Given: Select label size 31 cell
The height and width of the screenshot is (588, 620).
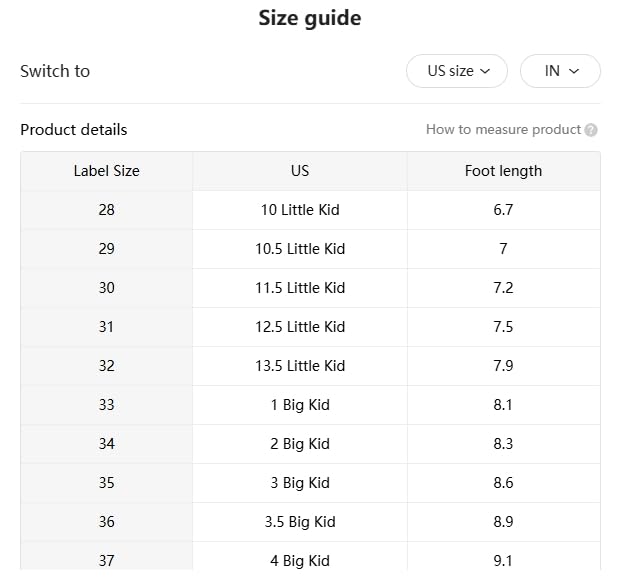Looking at the screenshot, I should pyautogui.click(x=106, y=327).
